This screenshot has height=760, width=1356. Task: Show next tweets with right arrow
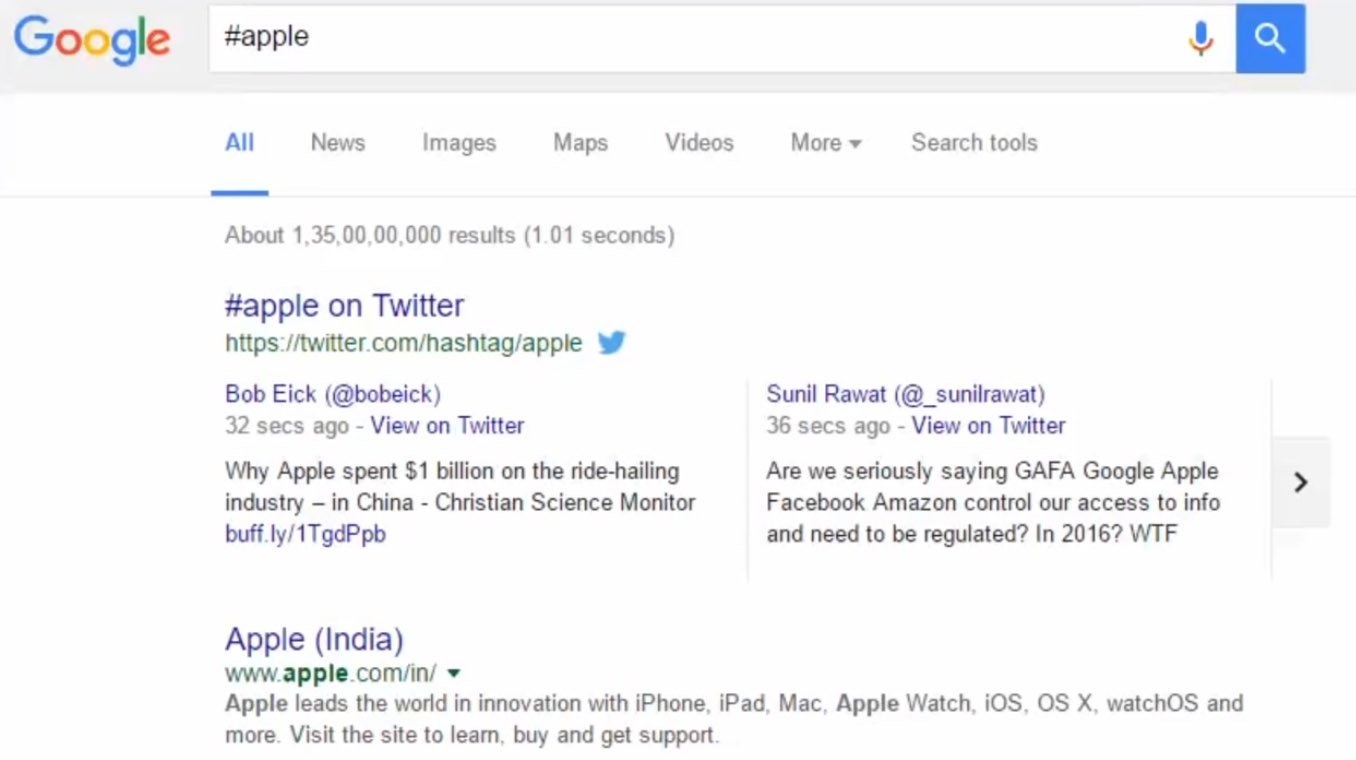pos(1300,482)
